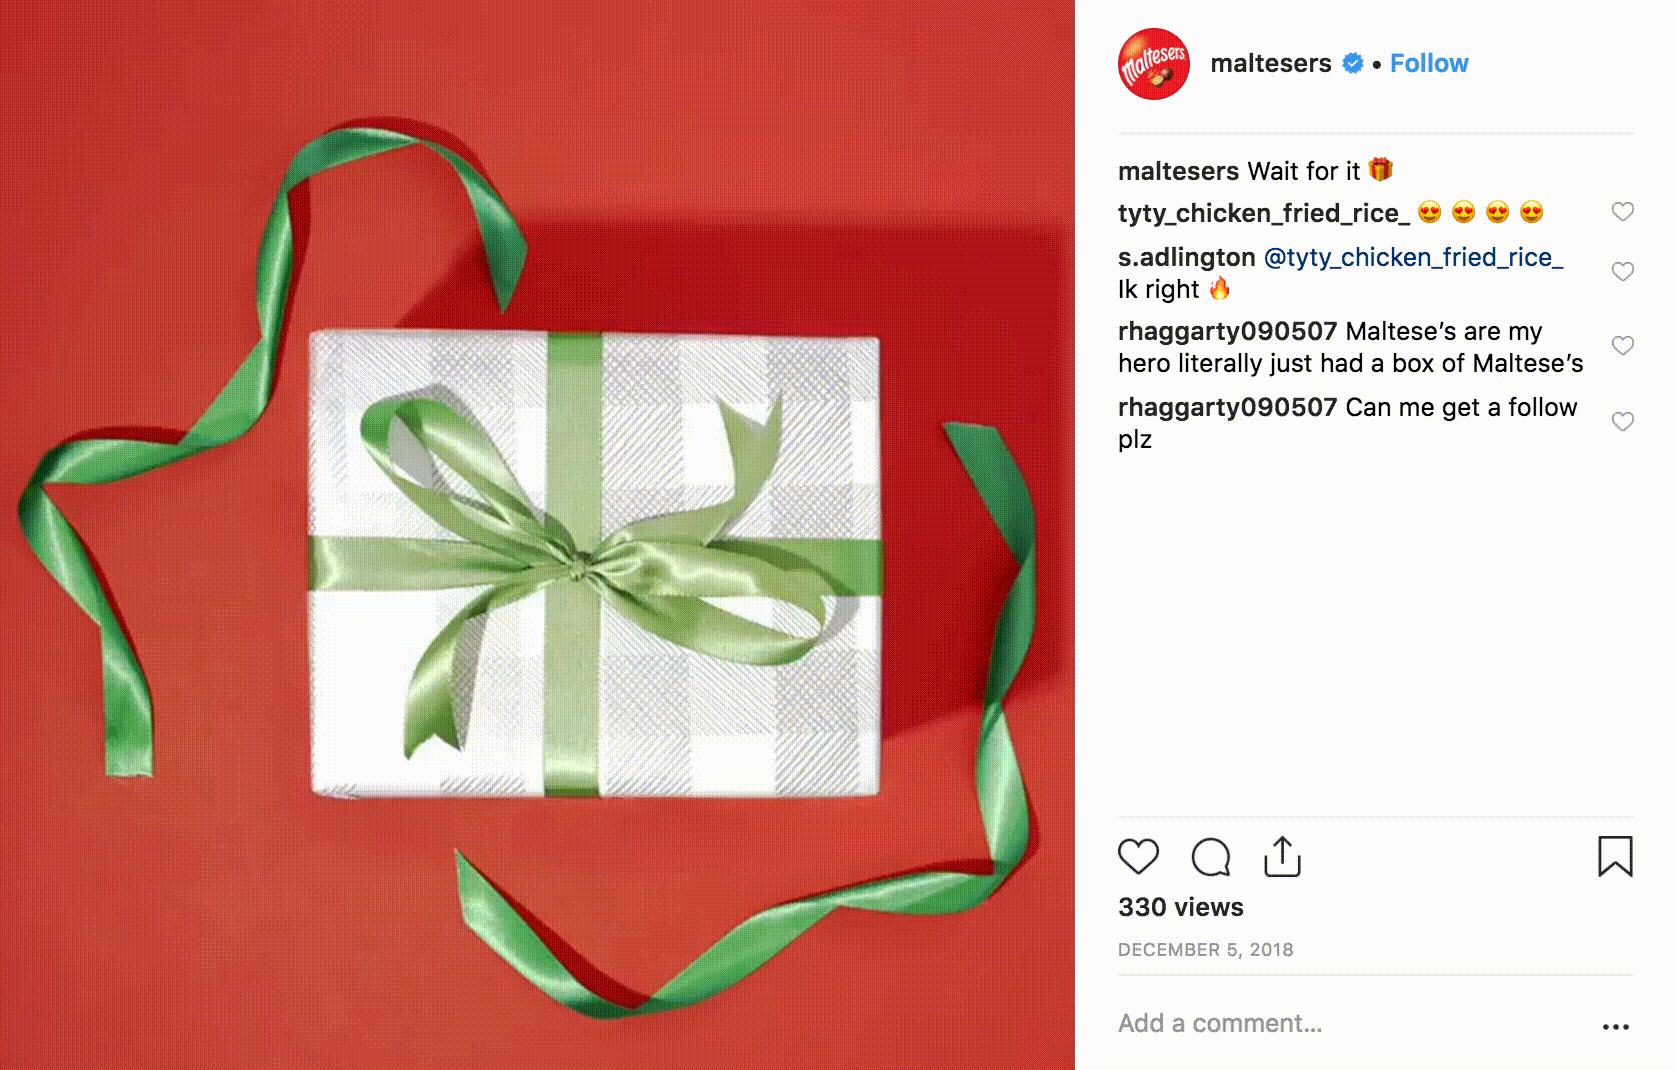Click the verified badge beside maltesers

[1352, 63]
